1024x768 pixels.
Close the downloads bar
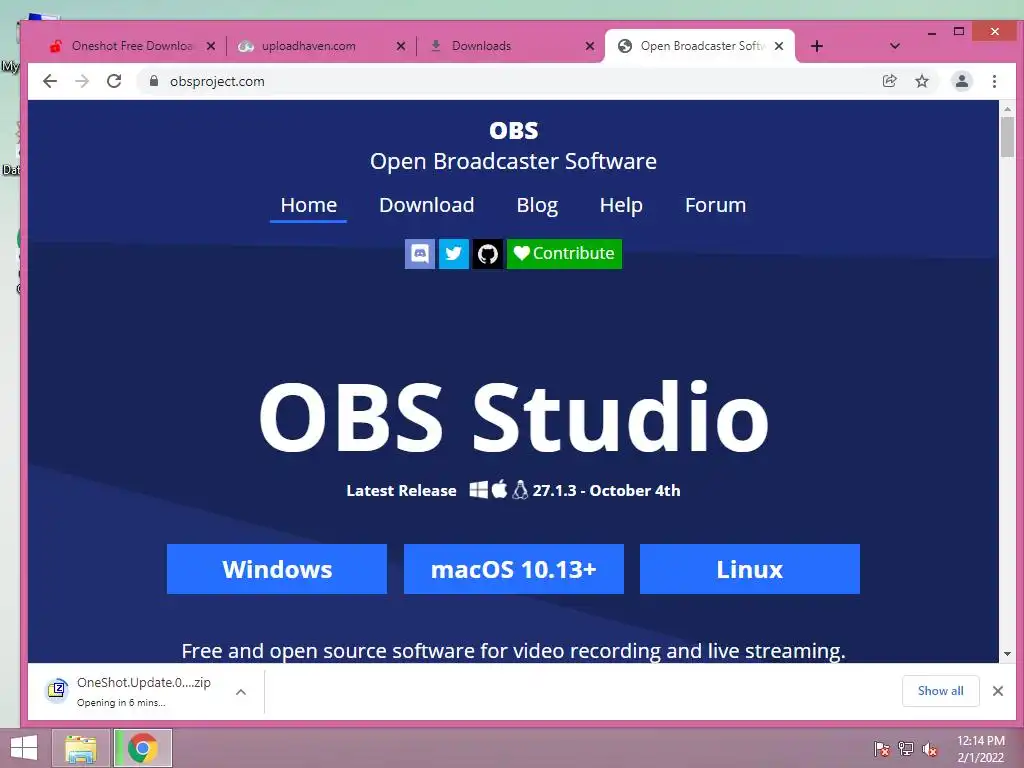[x=997, y=691]
